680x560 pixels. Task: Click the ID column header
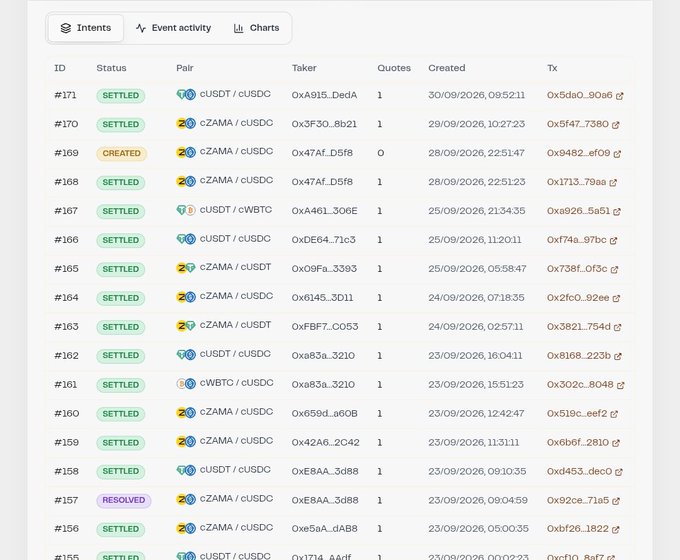pyautogui.click(x=60, y=68)
